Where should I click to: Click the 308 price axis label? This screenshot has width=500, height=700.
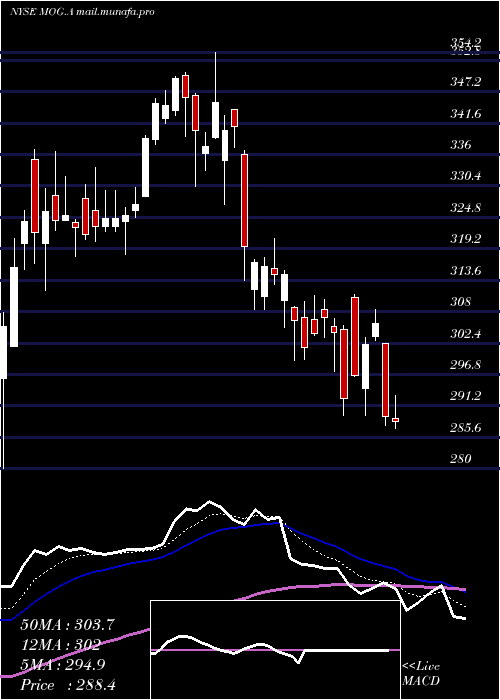point(461,302)
